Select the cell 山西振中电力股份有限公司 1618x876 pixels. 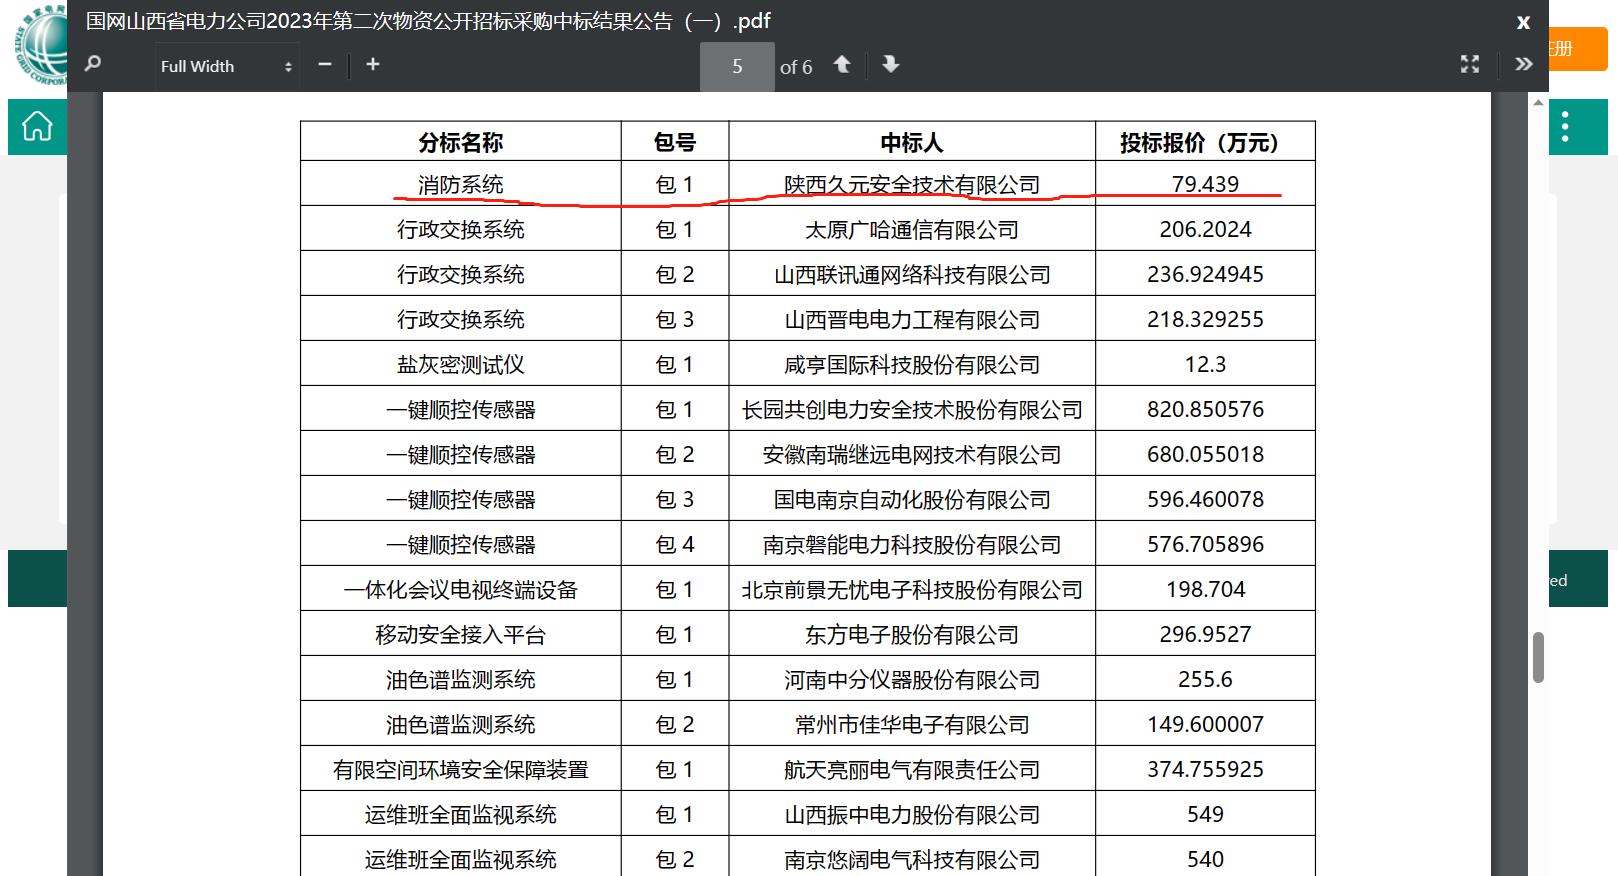click(x=911, y=815)
